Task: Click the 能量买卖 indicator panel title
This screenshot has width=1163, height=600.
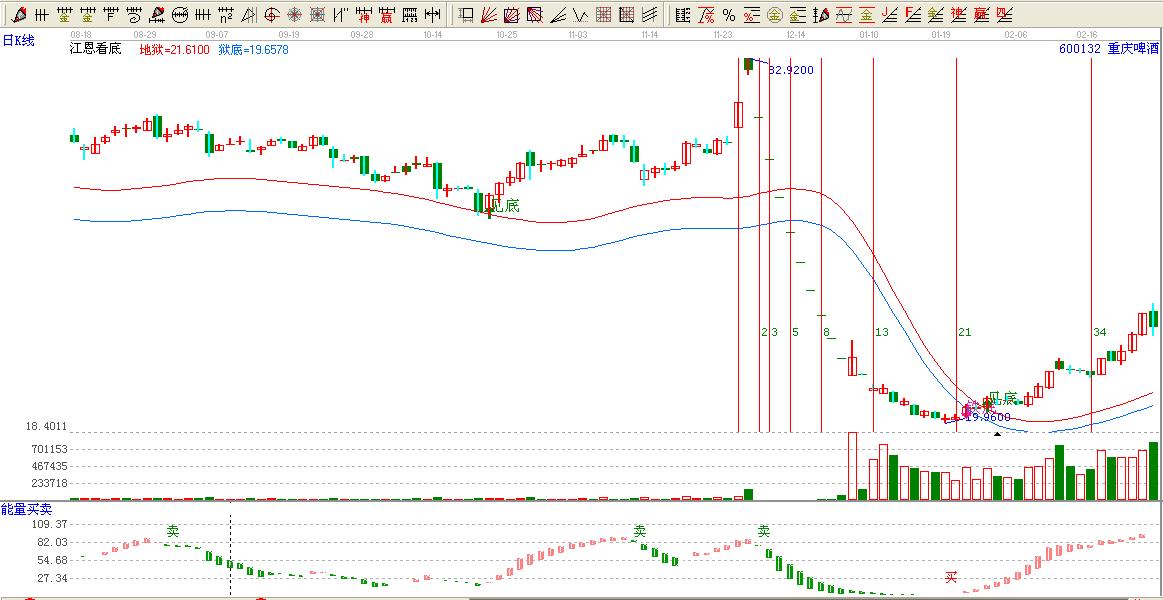Action: click(x=26, y=510)
